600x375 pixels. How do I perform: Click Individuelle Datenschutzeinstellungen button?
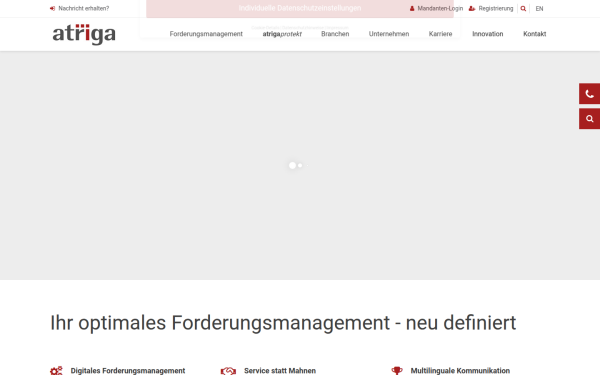[300, 8]
